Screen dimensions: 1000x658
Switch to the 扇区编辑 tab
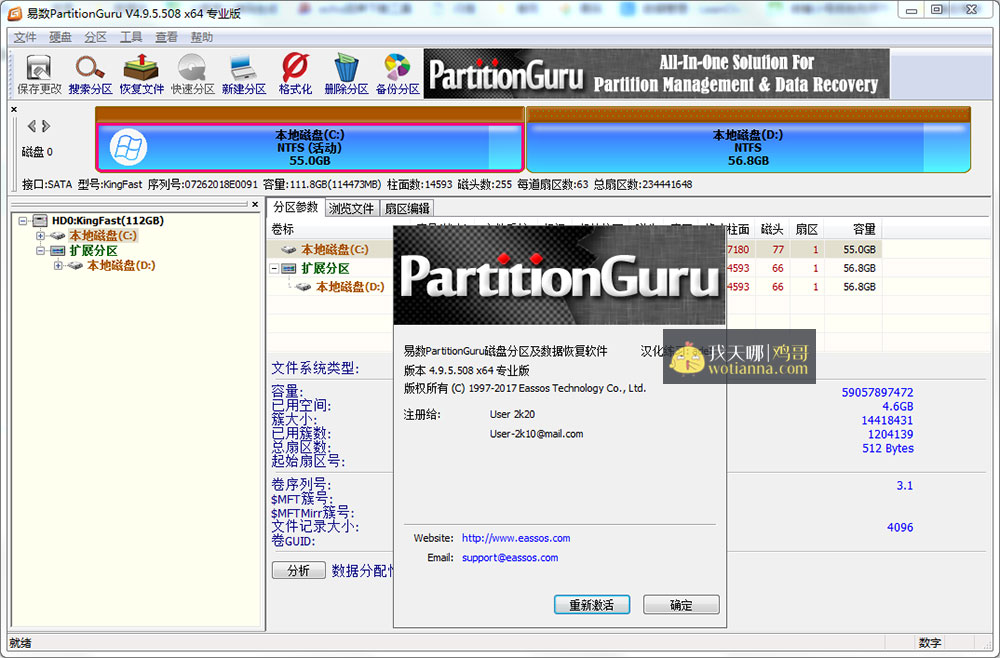pyautogui.click(x=407, y=208)
